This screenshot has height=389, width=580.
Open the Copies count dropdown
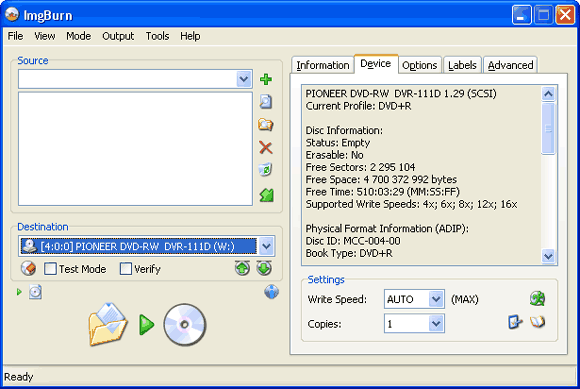tap(436, 324)
